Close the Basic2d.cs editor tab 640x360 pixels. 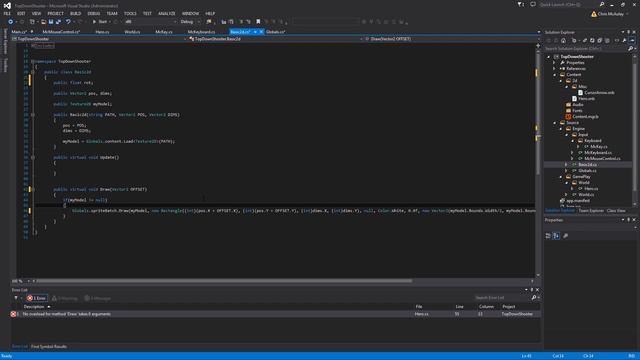pyautogui.click(x=261, y=32)
